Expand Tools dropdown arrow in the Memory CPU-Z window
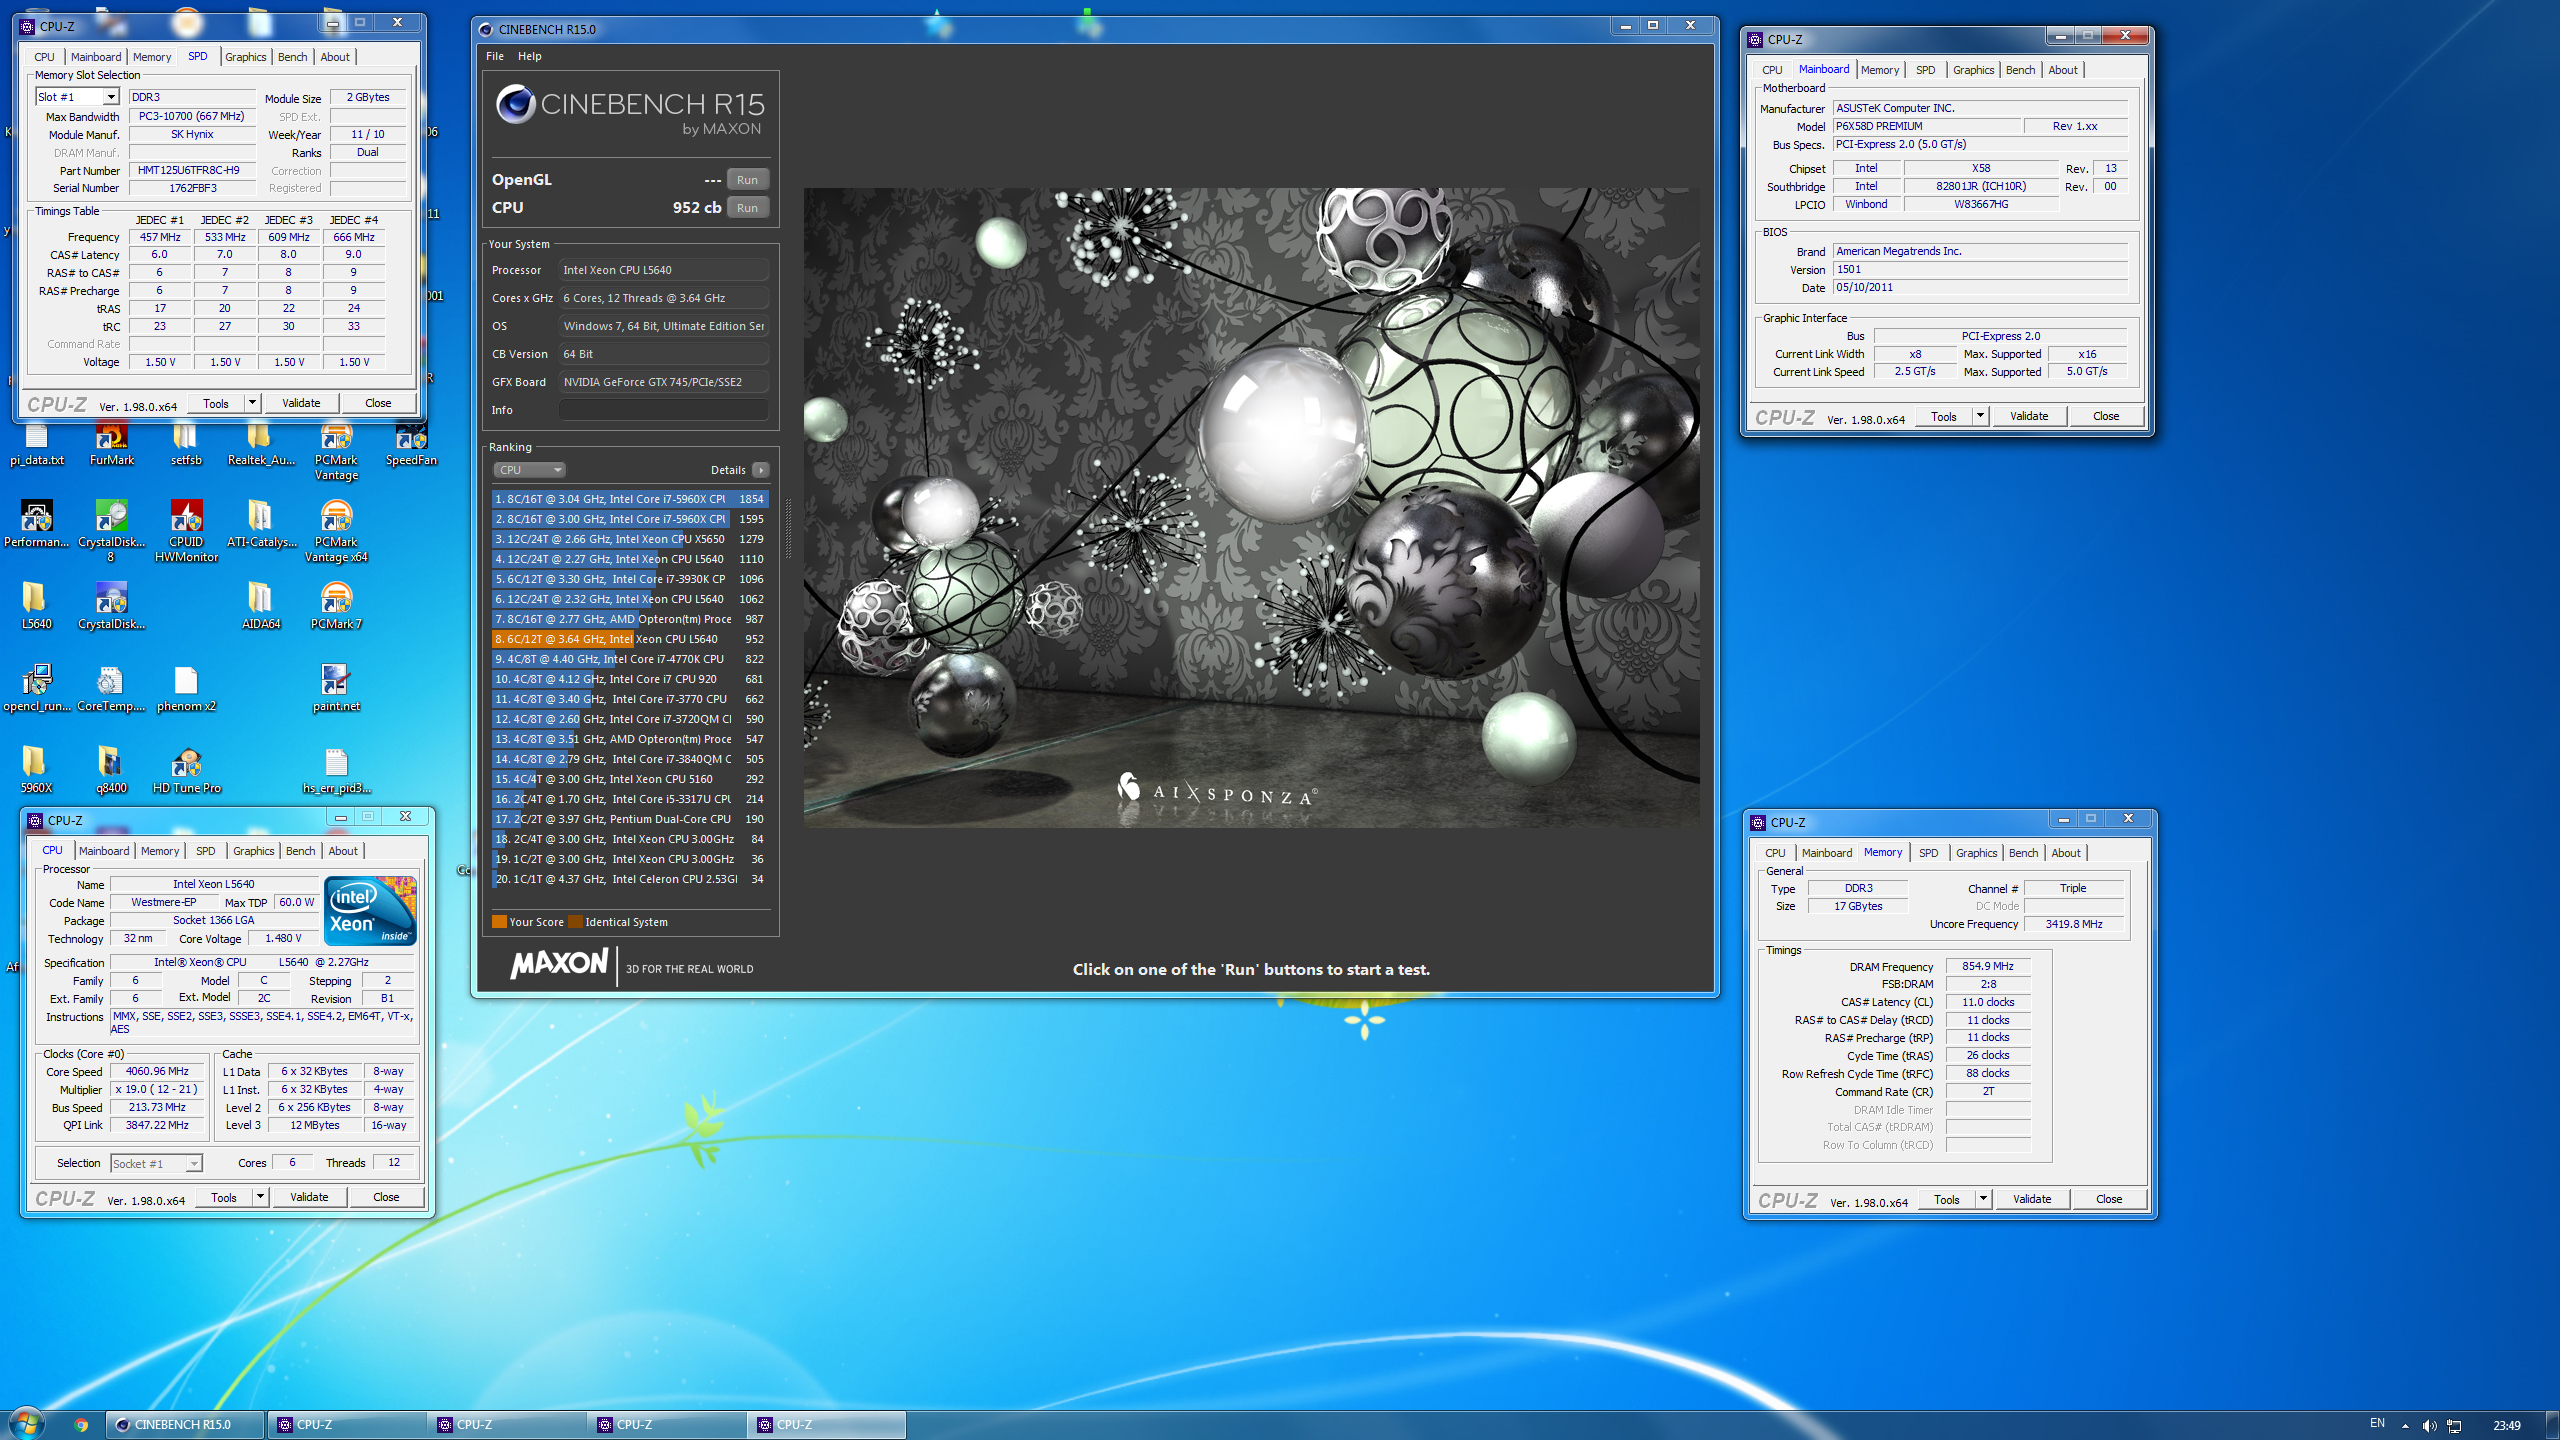 point(1983,1199)
